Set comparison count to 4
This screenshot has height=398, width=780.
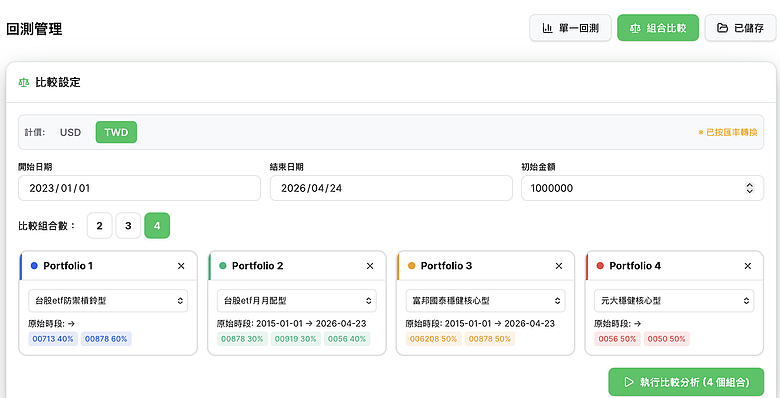click(x=157, y=226)
